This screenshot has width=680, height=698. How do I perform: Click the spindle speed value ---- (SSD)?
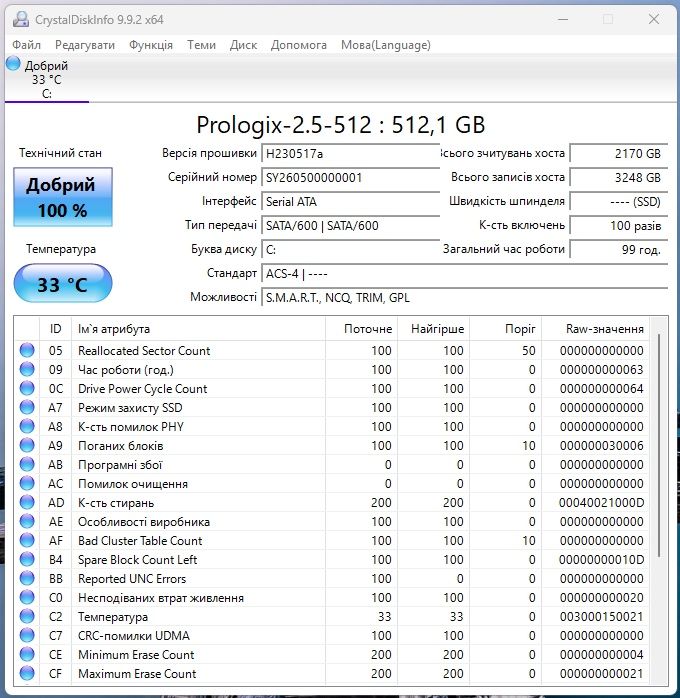coord(619,202)
